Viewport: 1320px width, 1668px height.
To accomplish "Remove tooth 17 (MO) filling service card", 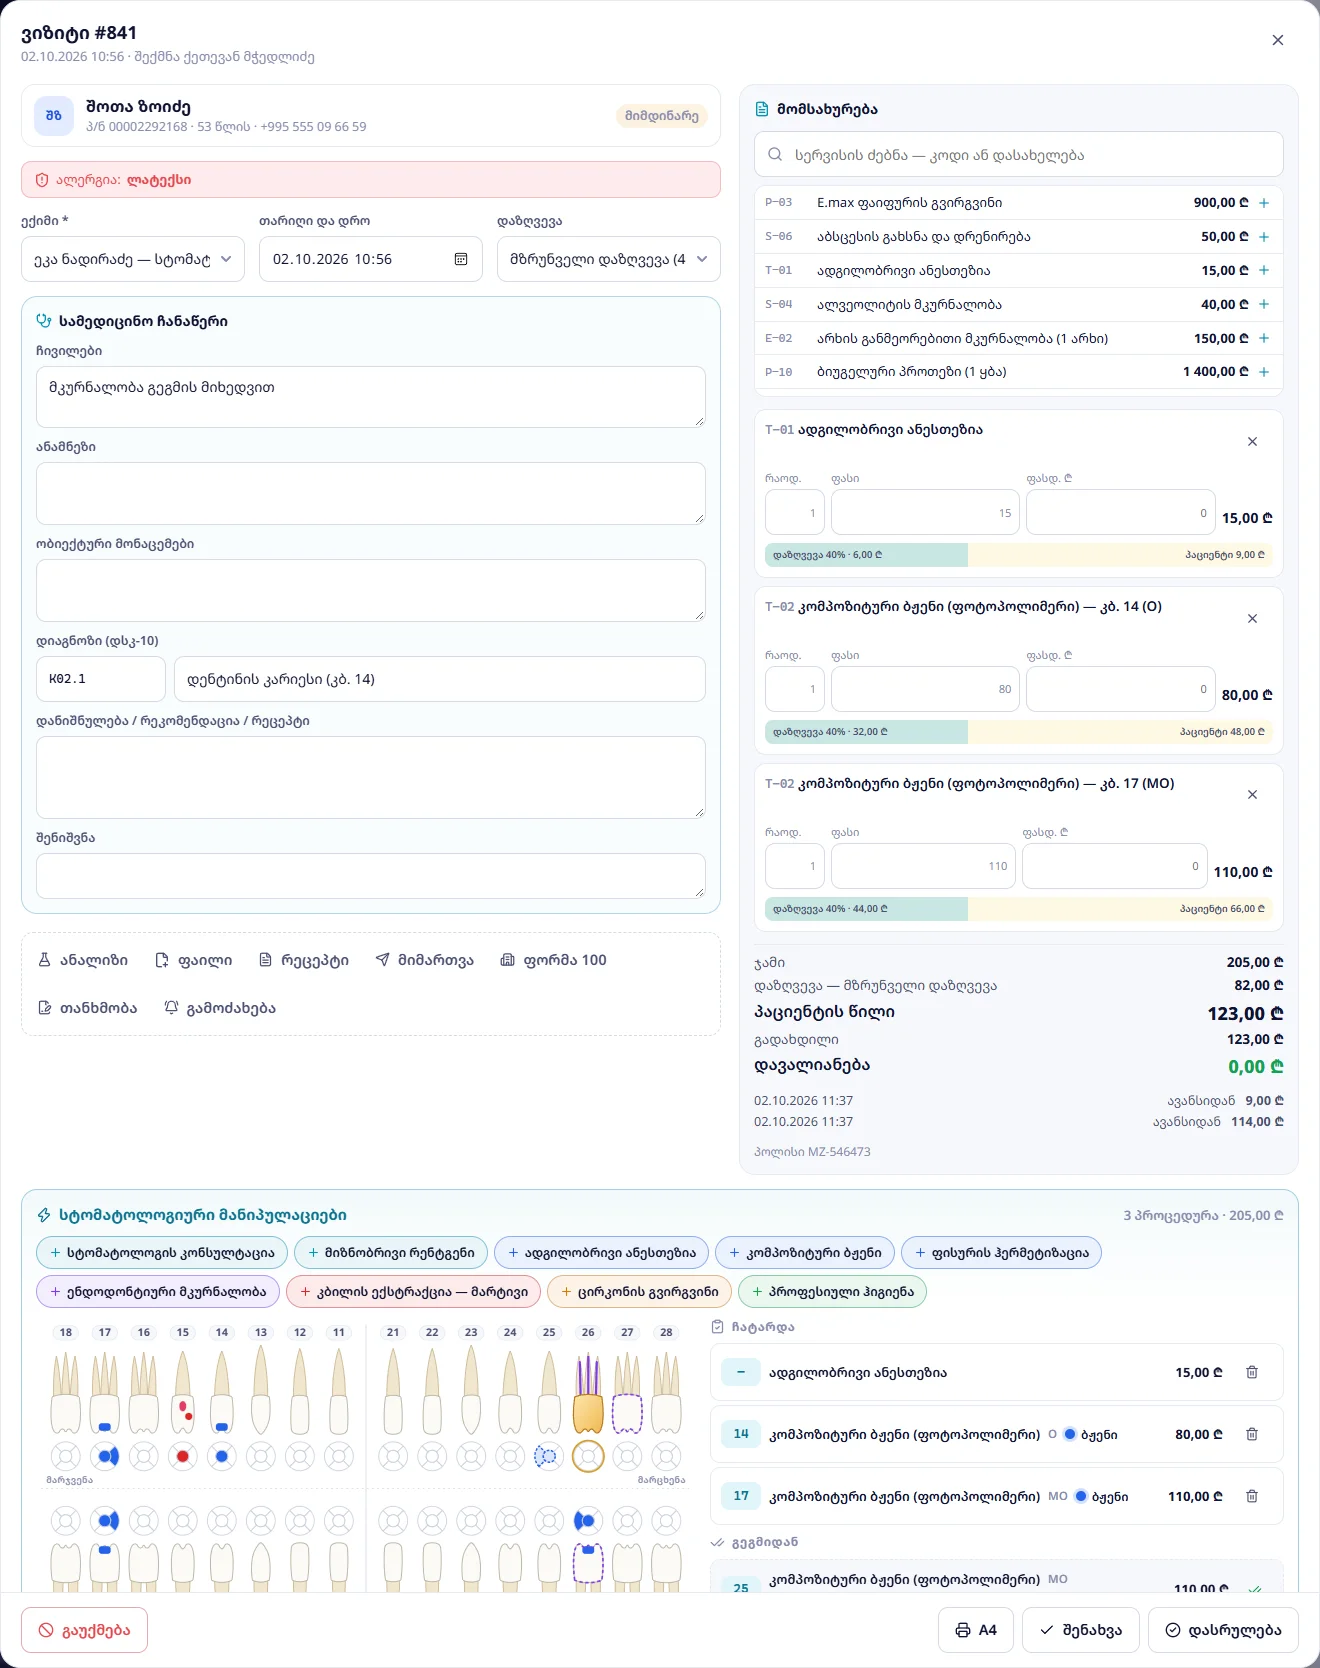I will click(1252, 794).
